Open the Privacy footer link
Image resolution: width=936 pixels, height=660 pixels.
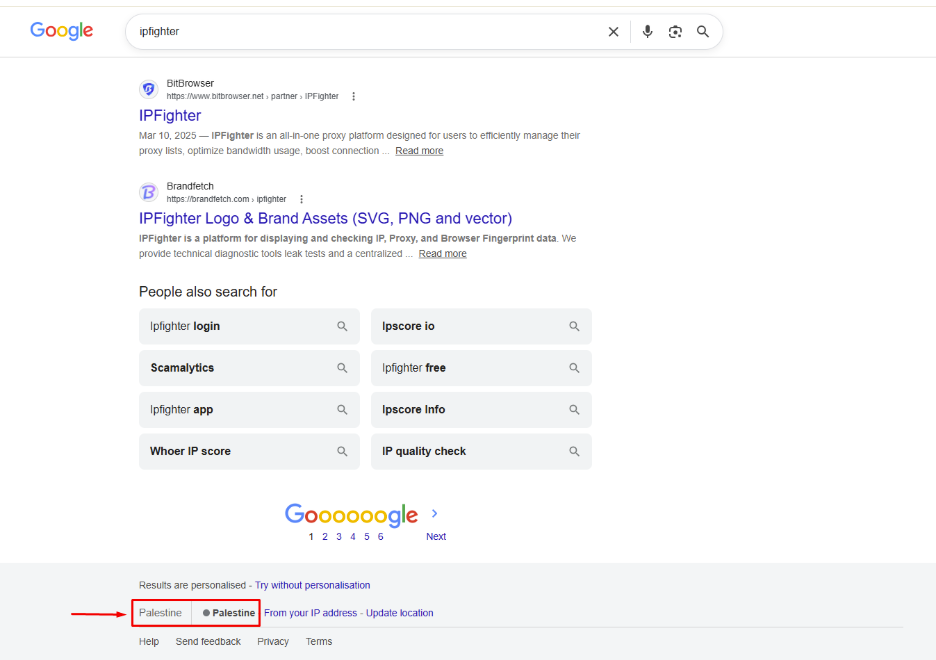[x=273, y=642]
